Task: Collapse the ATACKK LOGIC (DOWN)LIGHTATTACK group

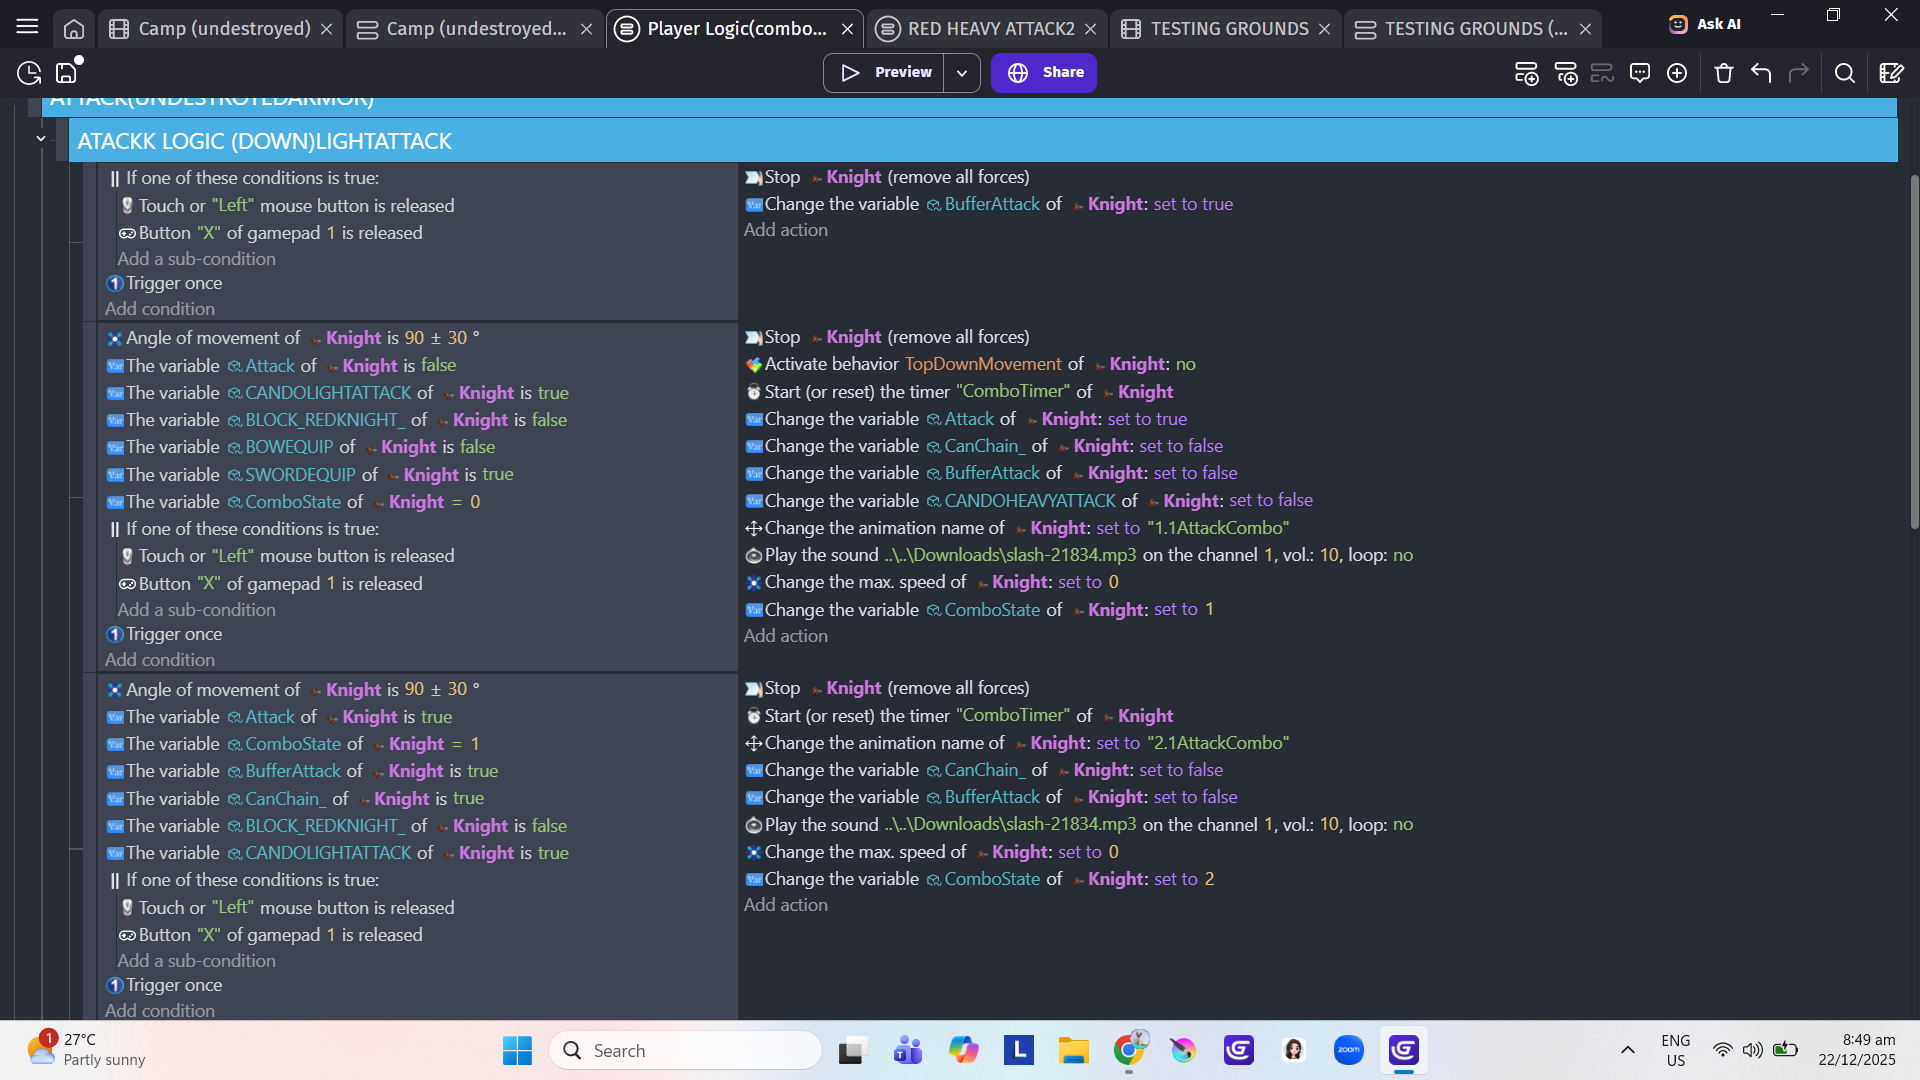Action: [x=41, y=138]
